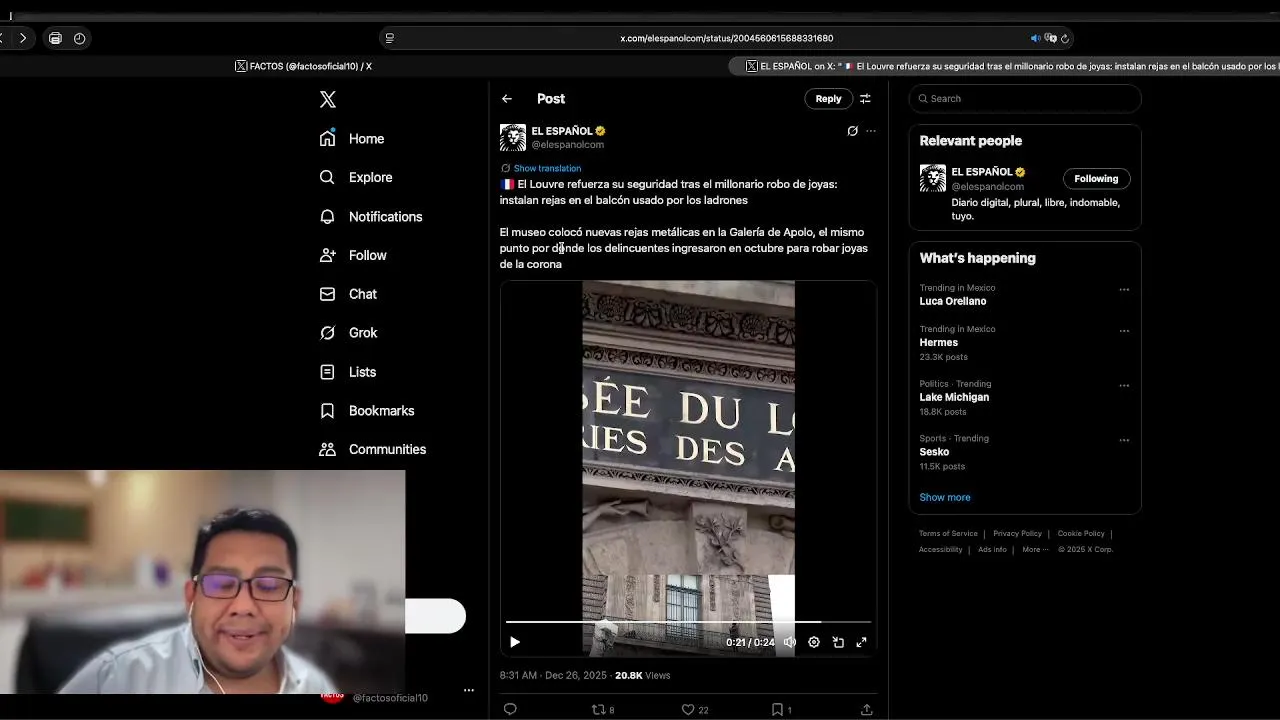The height and width of the screenshot is (720, 1280).
Task: Open account menu dots near @factosoficial10
Action: click(468, 690)
